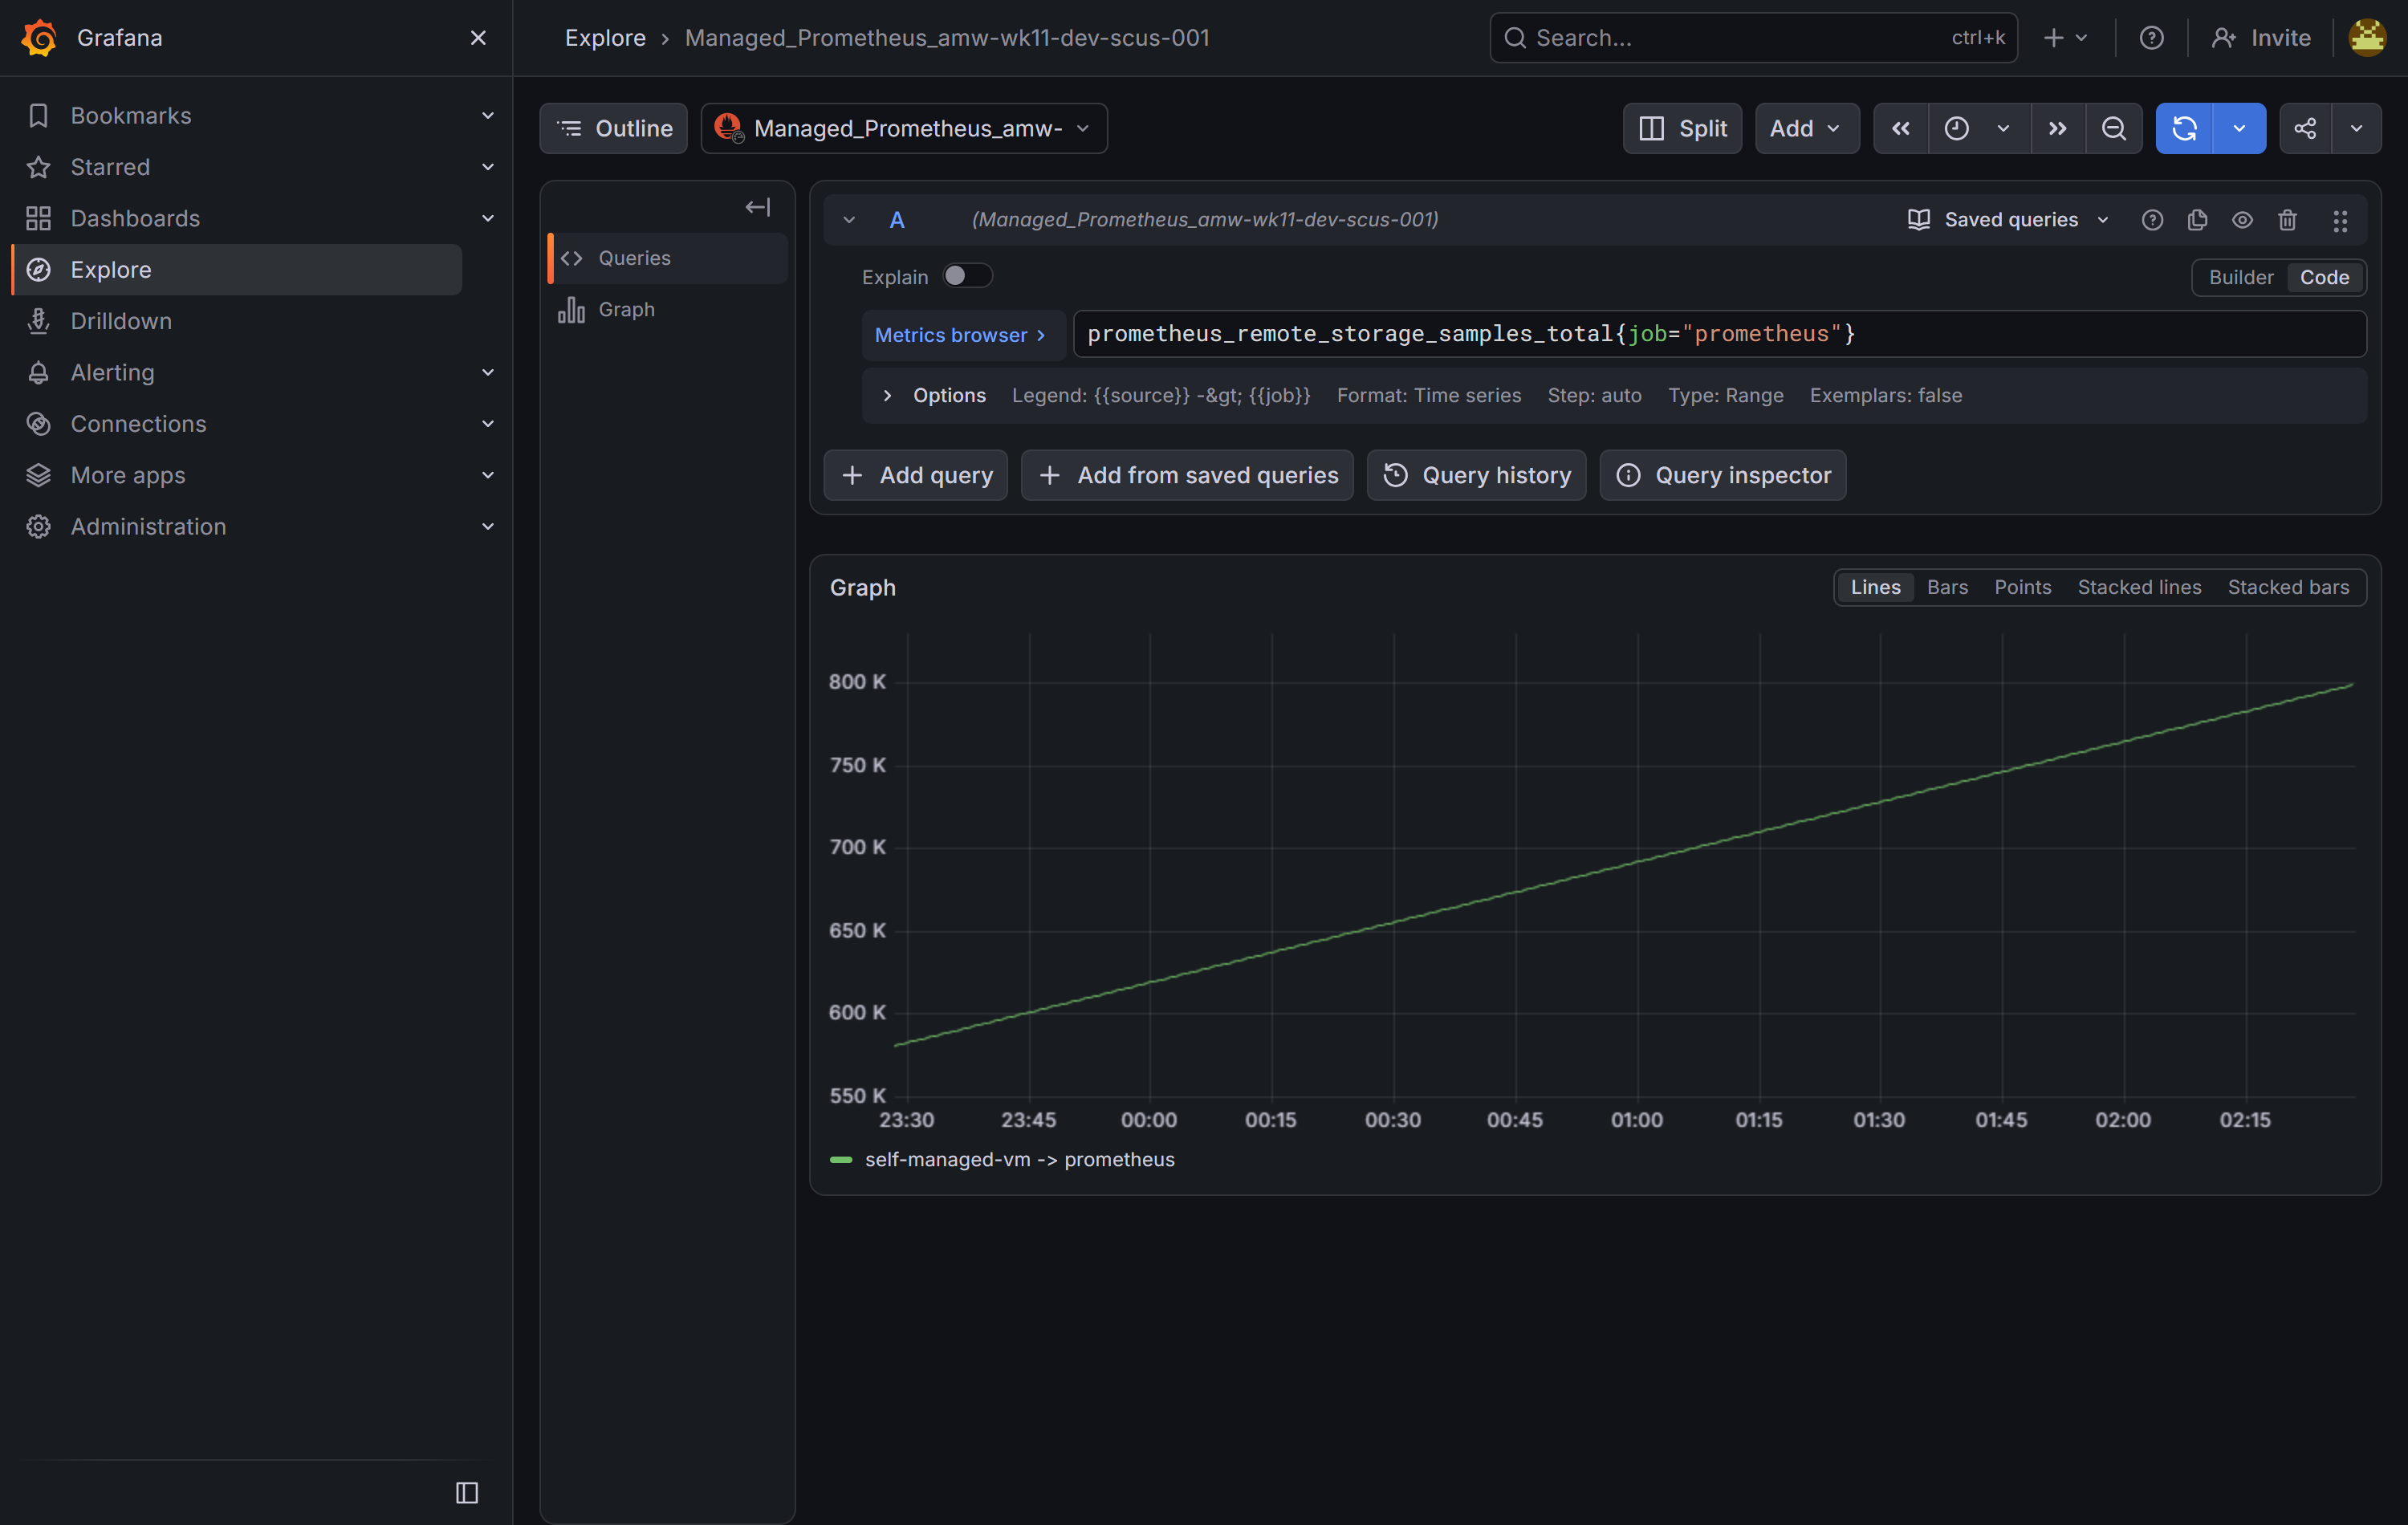Select Queries in outline

pyautogui.click(x=668, y=258)
